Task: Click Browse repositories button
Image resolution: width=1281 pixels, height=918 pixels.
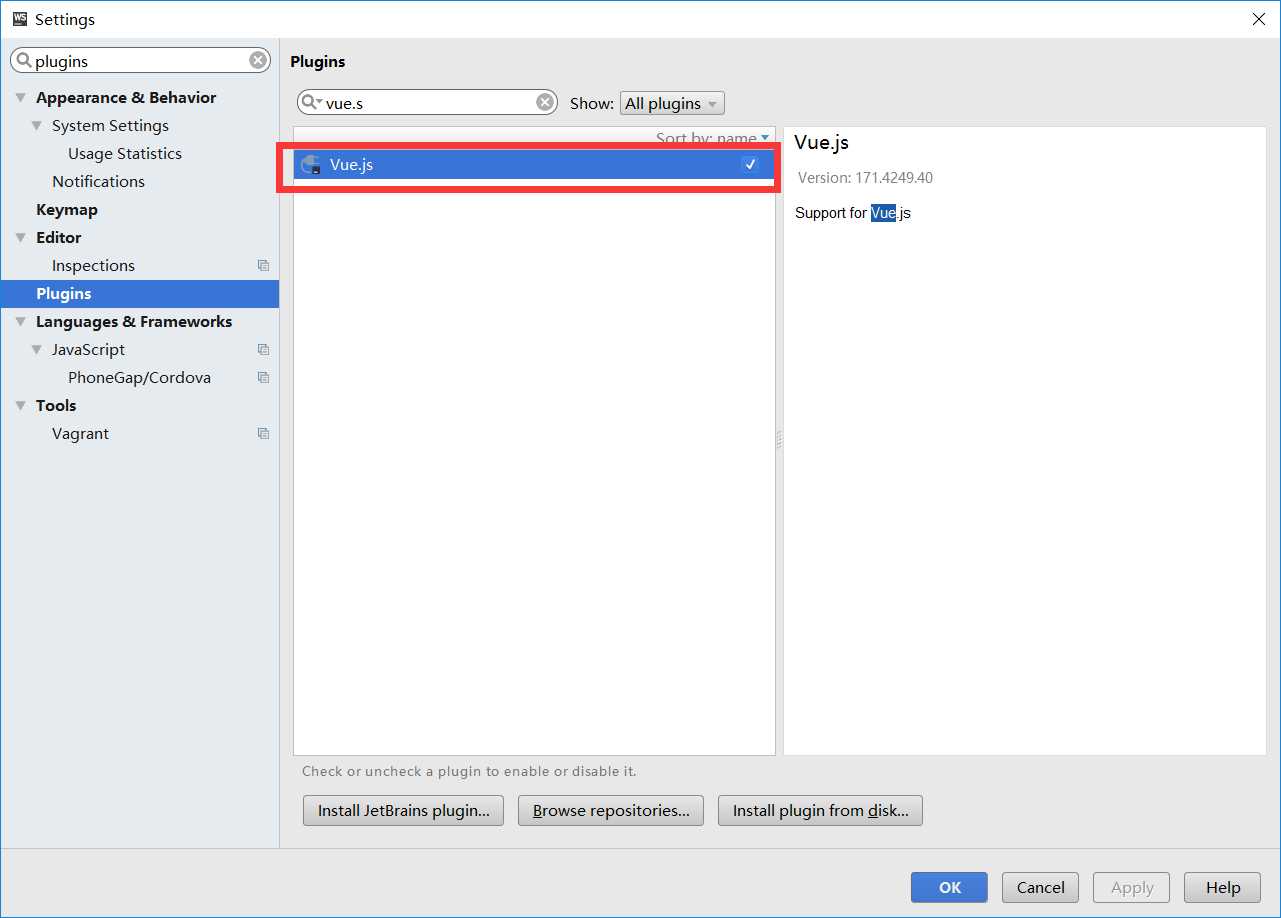Action: tap(611, 811)
